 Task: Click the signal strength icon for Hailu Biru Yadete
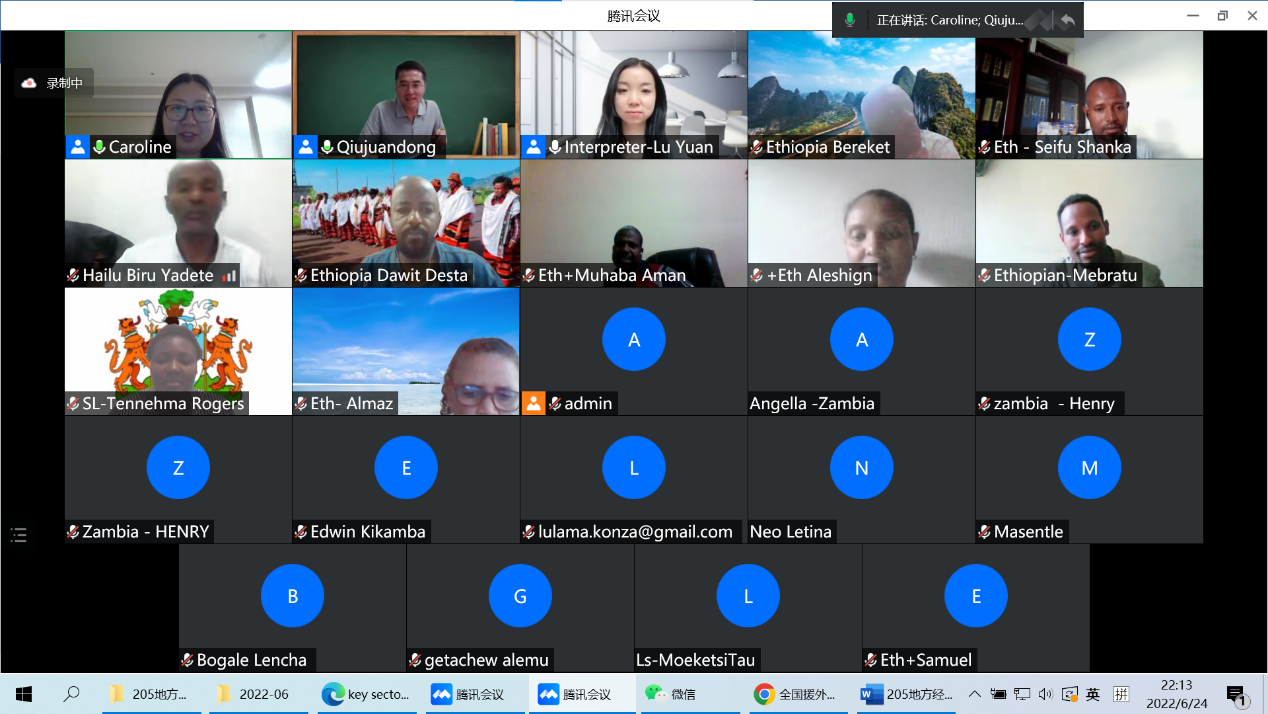tap(229, 275)
